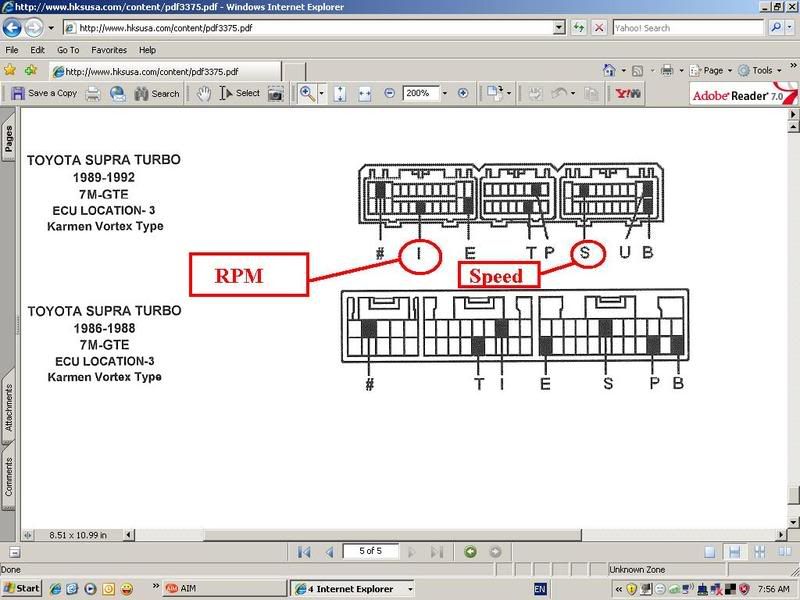Image resolution: width=800 pixels, height=600 pixels.
Task: Print page from the IE command bar
Action: (x=667, y=70)
